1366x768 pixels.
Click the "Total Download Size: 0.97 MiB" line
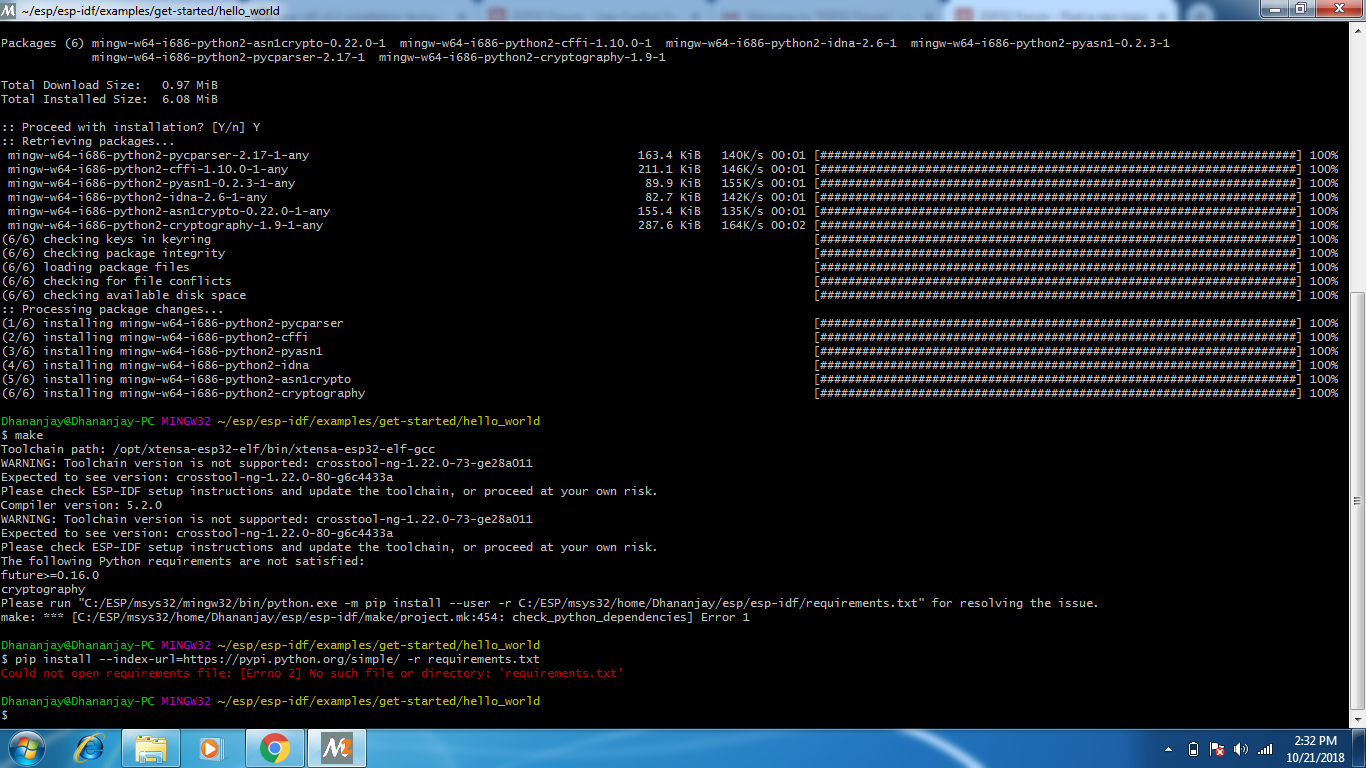(x=109, y=85)
